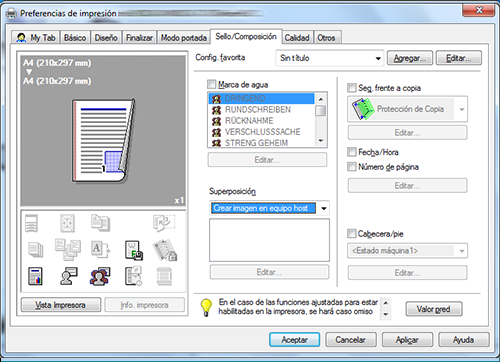Click the grayed page icon with four centering arrows
This screenshot has width=500, height=362.
pyautogui.click(x=67, y=223)
